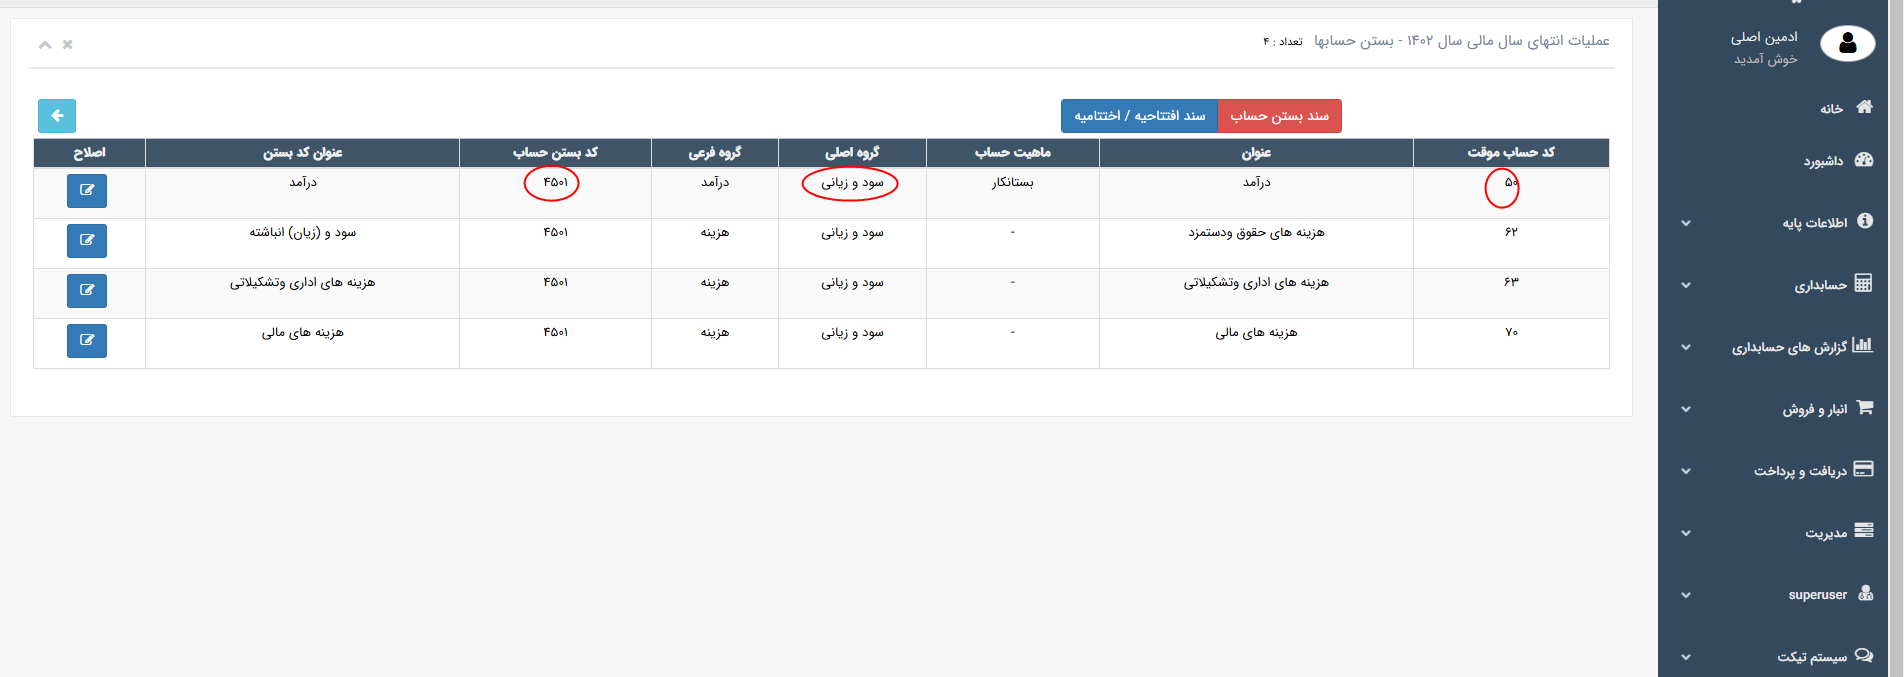This screenshot has width=1904, height=677.
Task: Open داشبورد from the sidebar
Action: coord(1823,161)
